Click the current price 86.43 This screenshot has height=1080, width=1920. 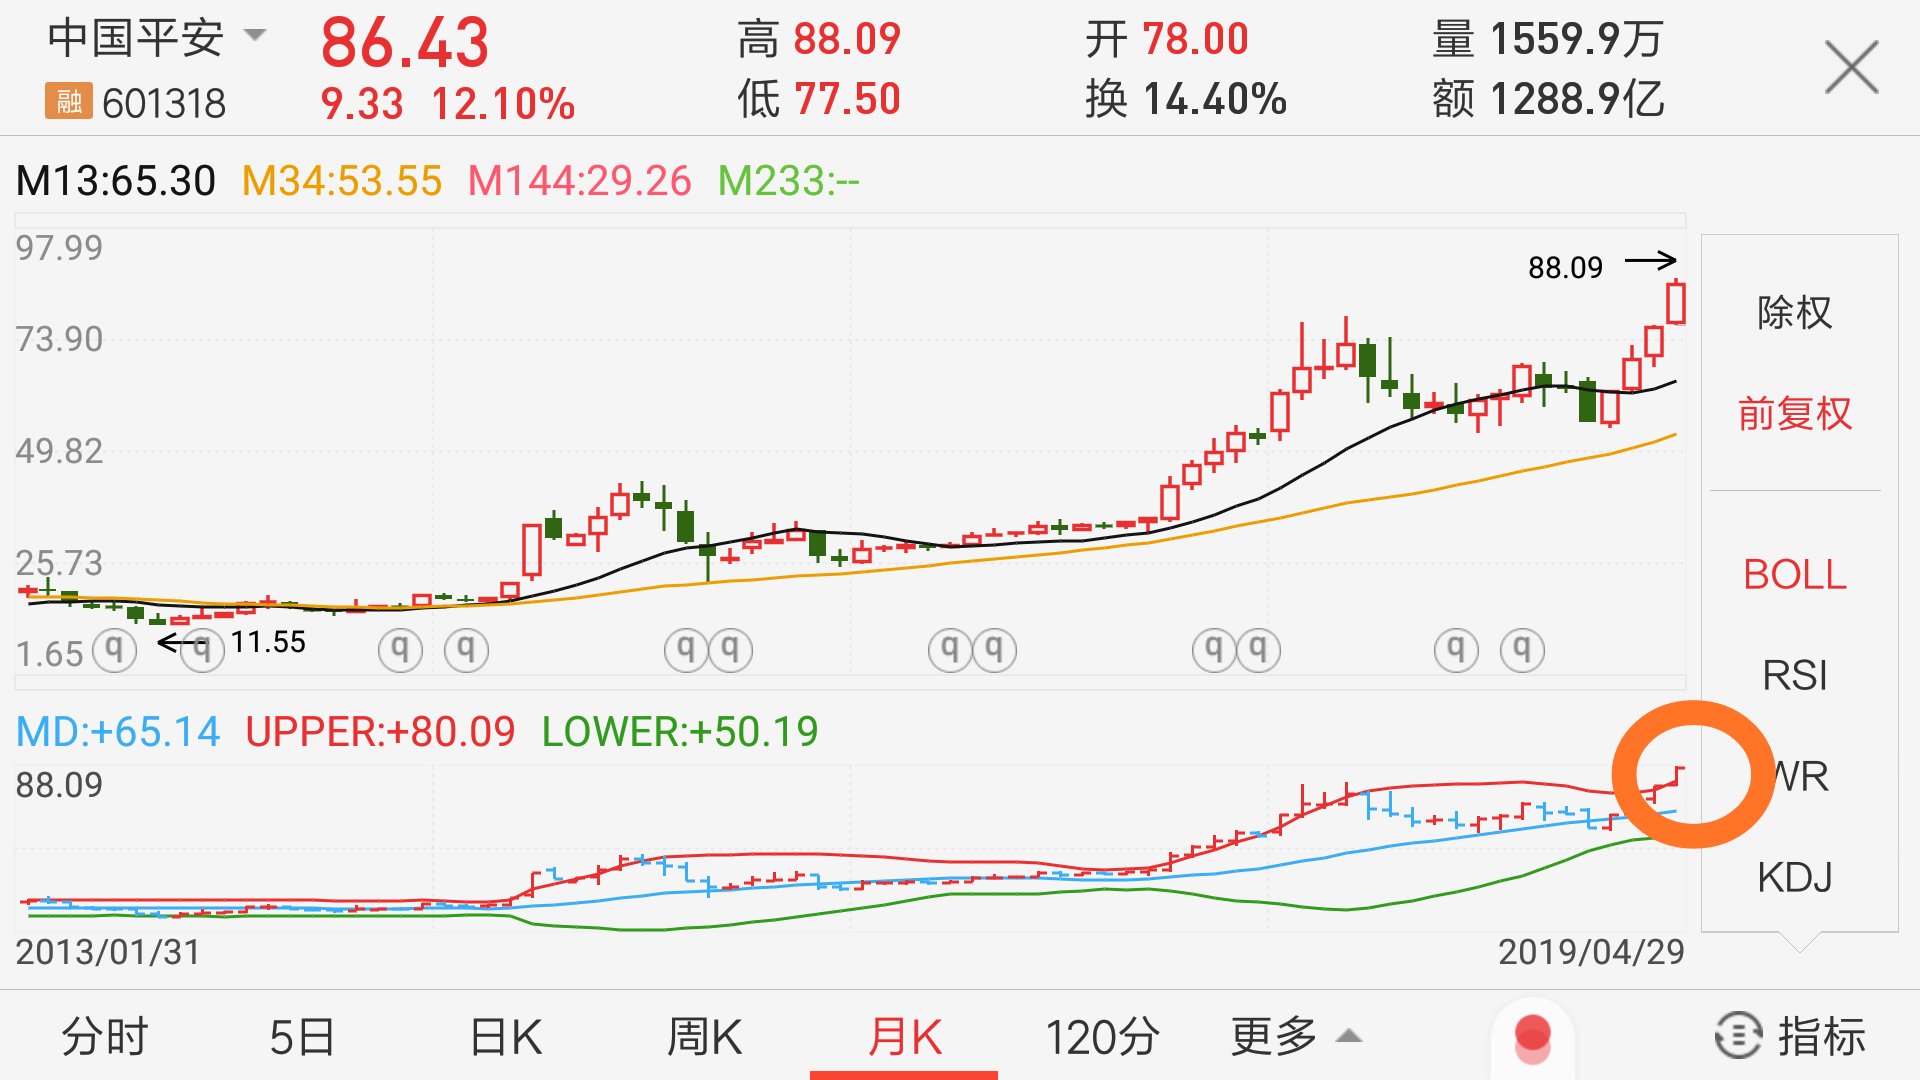click(405, 43)
